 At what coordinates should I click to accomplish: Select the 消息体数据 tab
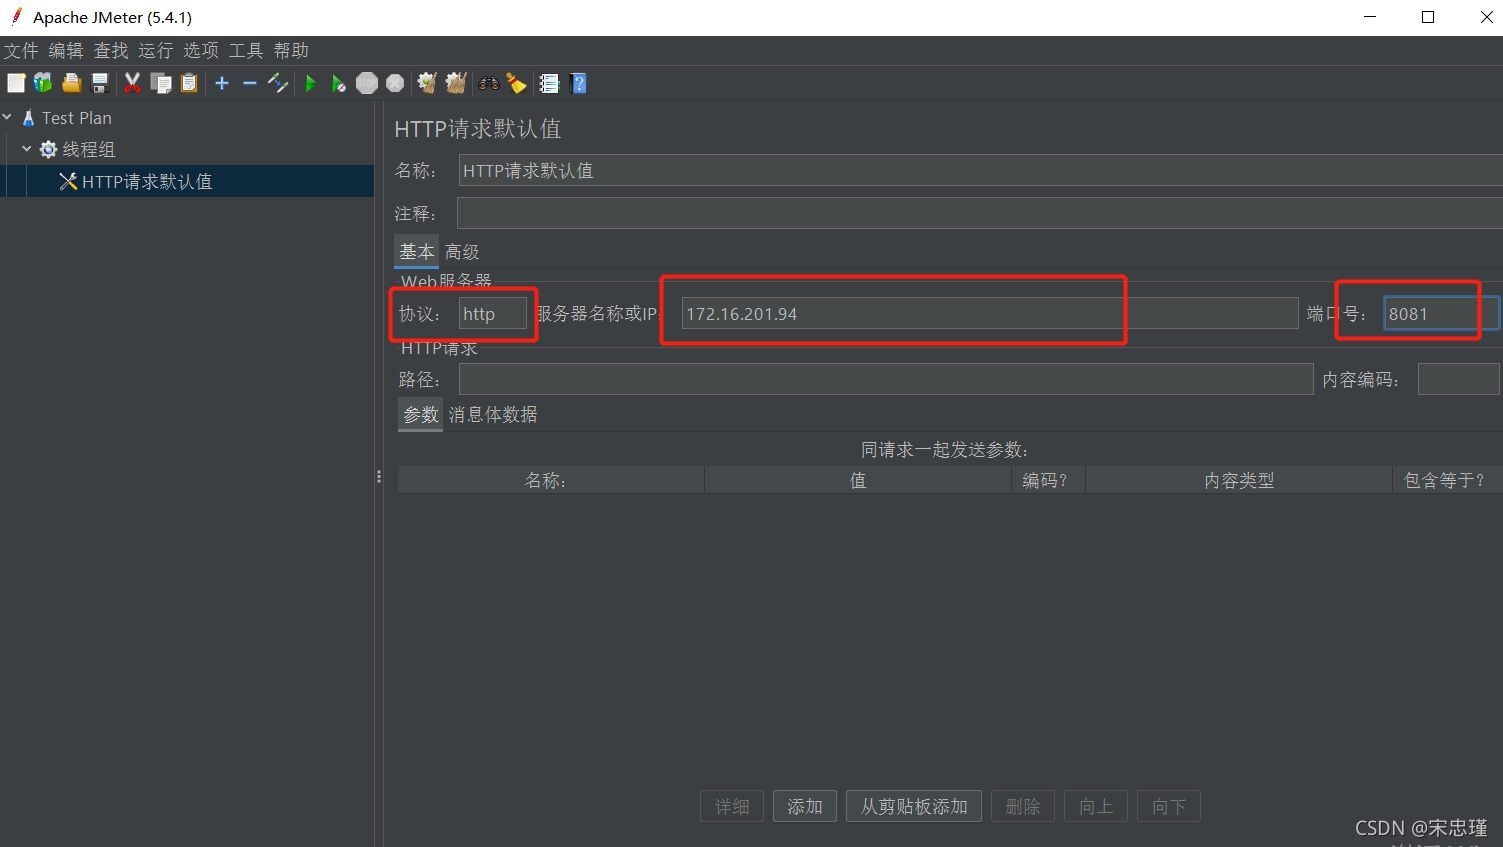pos(493,414)
